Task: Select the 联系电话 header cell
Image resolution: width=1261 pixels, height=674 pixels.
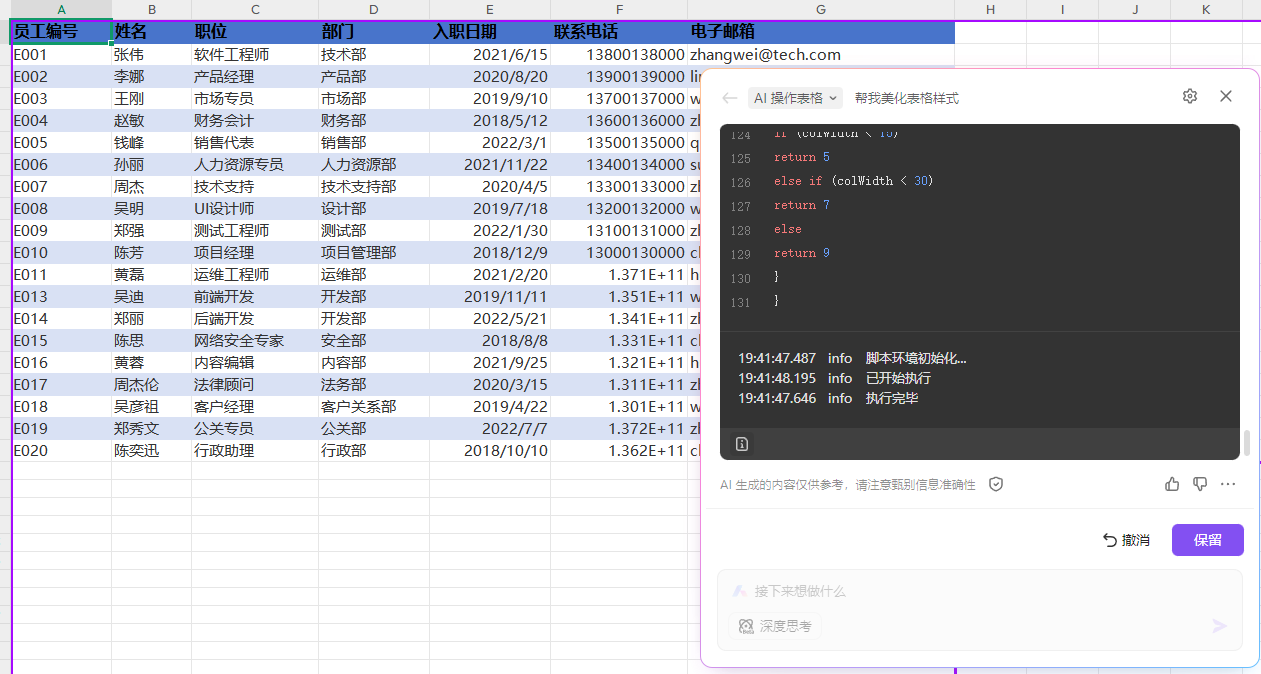Action: click(619, 32)
